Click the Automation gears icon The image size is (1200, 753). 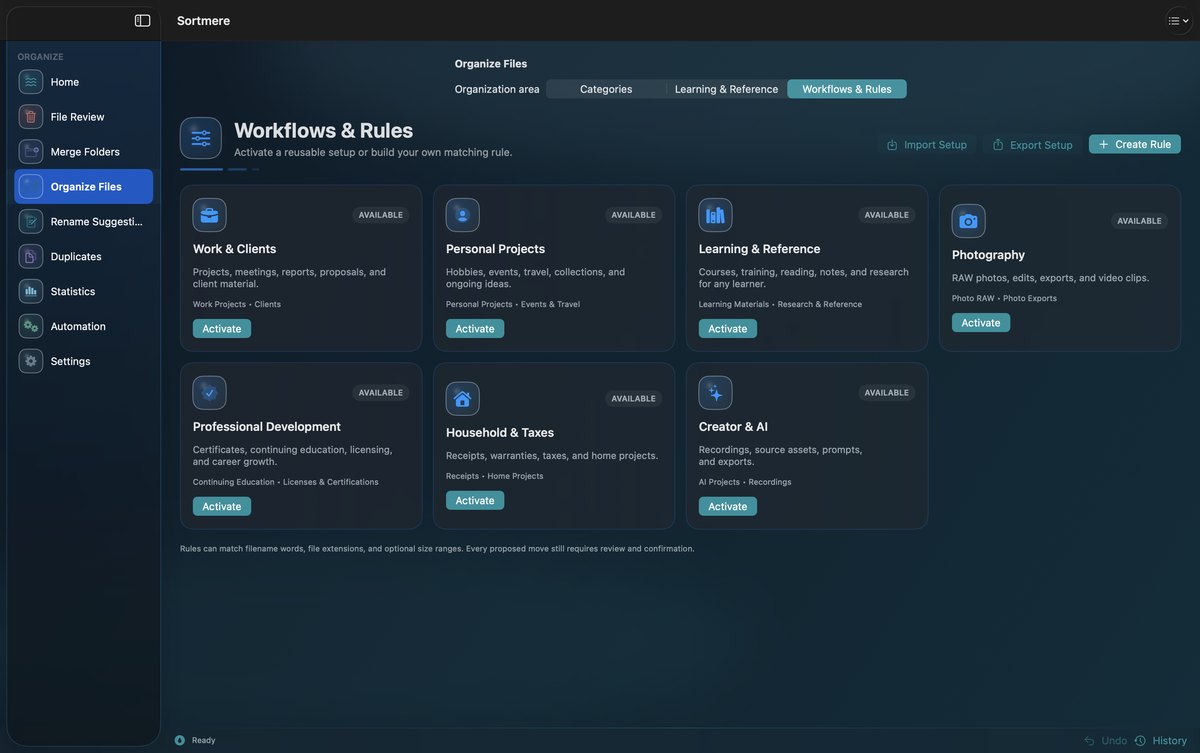(31, 327)
